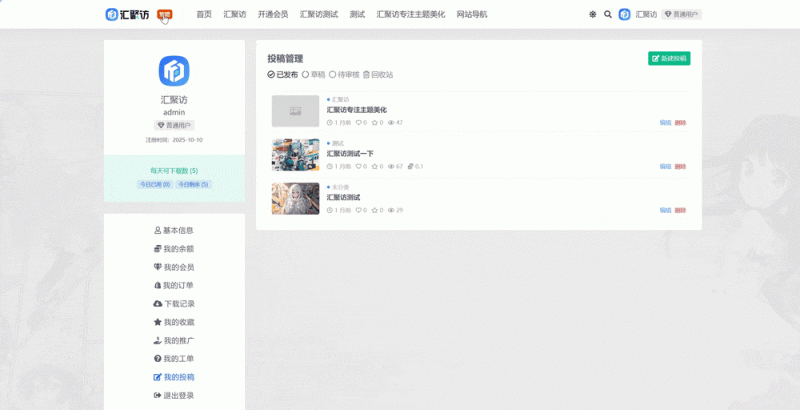Screen dimensions: 800x410
Task: Open the 回收站 trash filter
Action: tap(378, 74)
